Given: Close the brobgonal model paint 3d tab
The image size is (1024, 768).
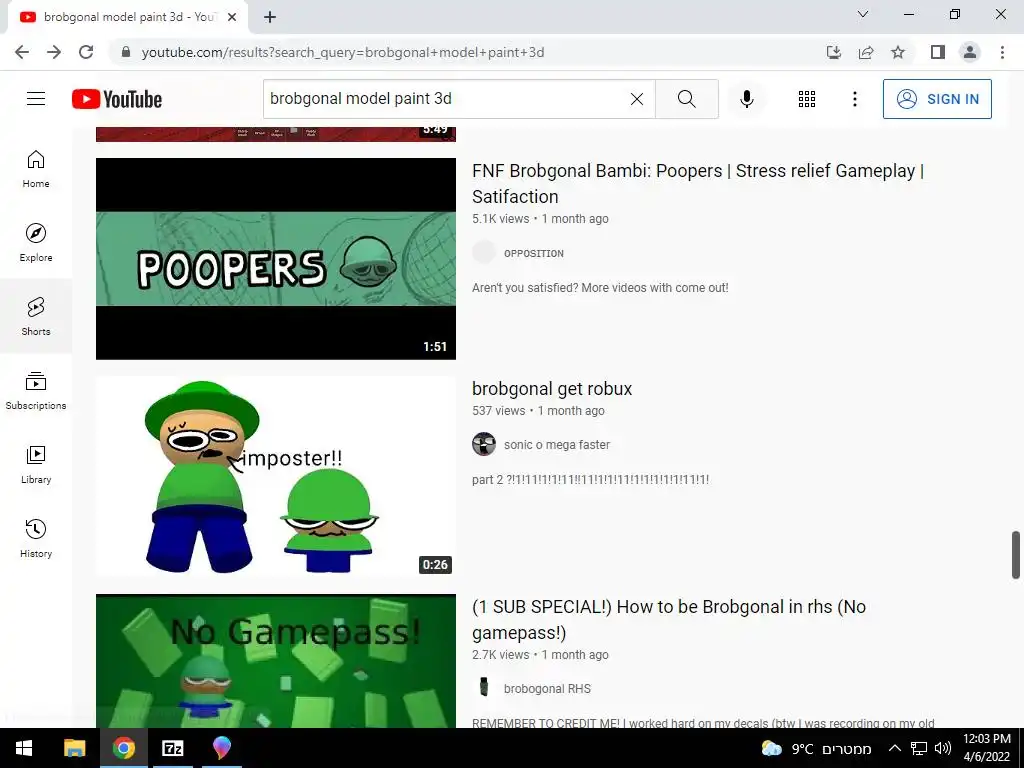Looking at the screenshot, I should (232, 17).
